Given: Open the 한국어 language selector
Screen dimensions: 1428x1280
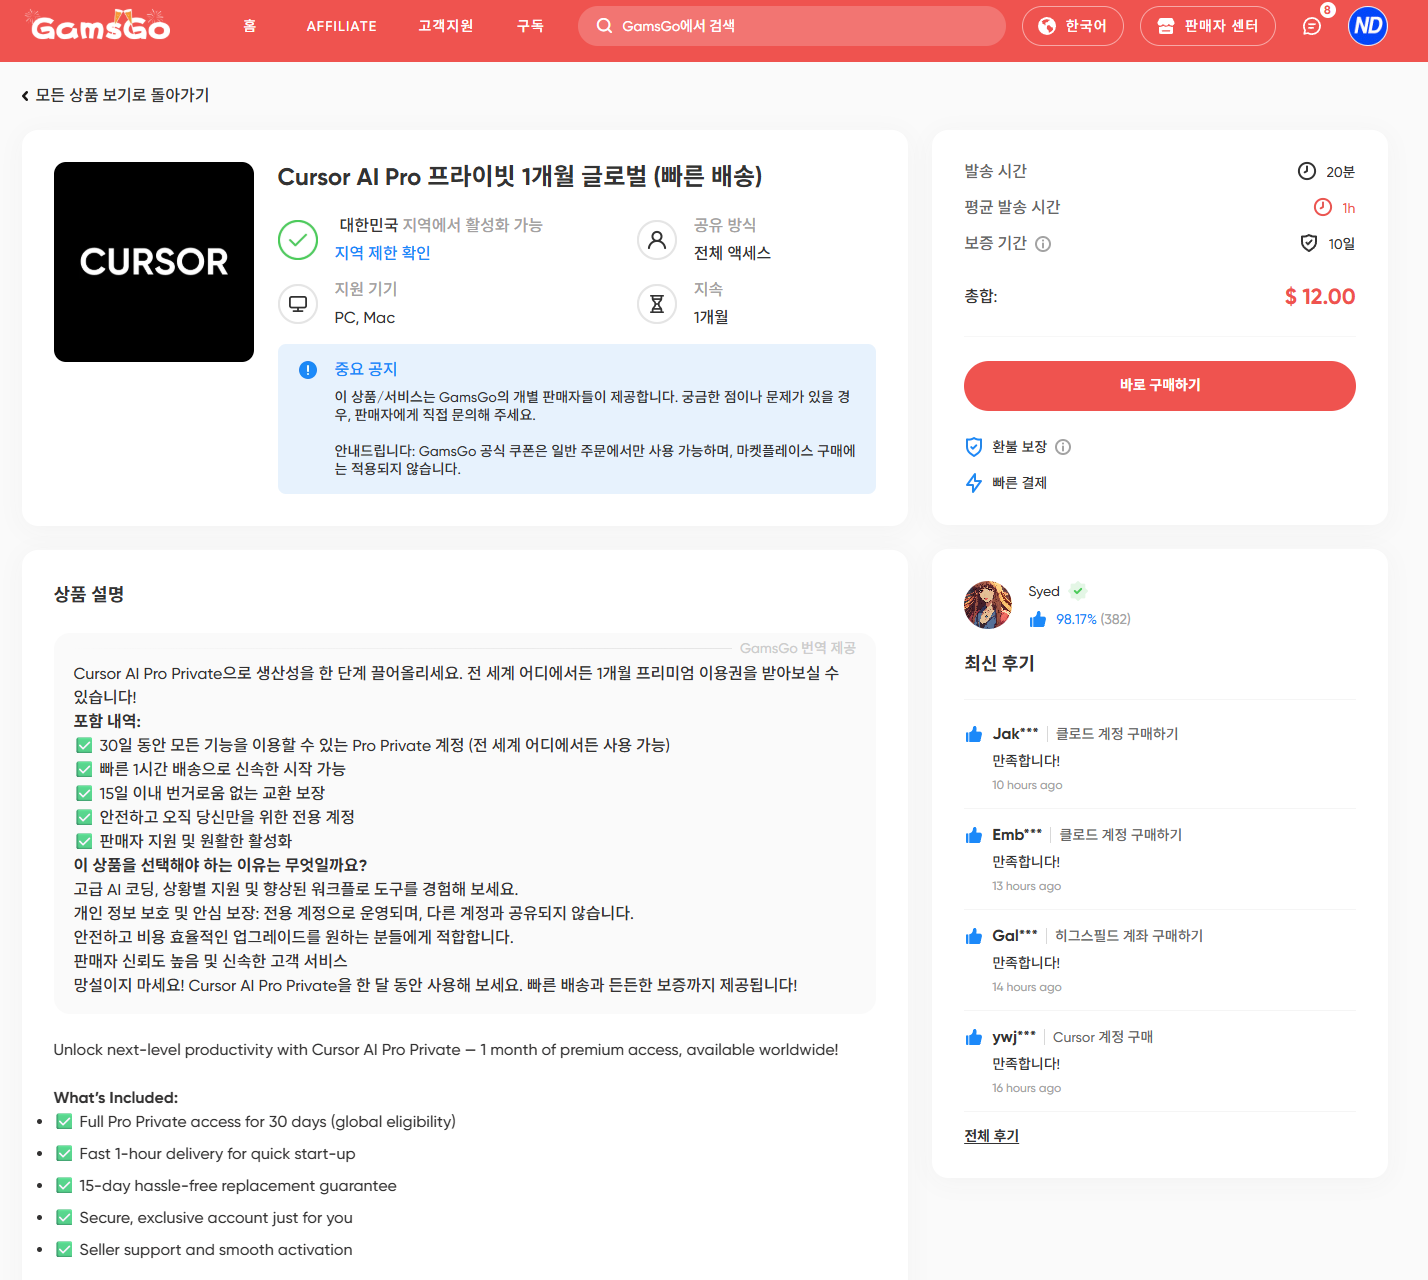Looking at the screenshot, I should [x=1072, y=26].
